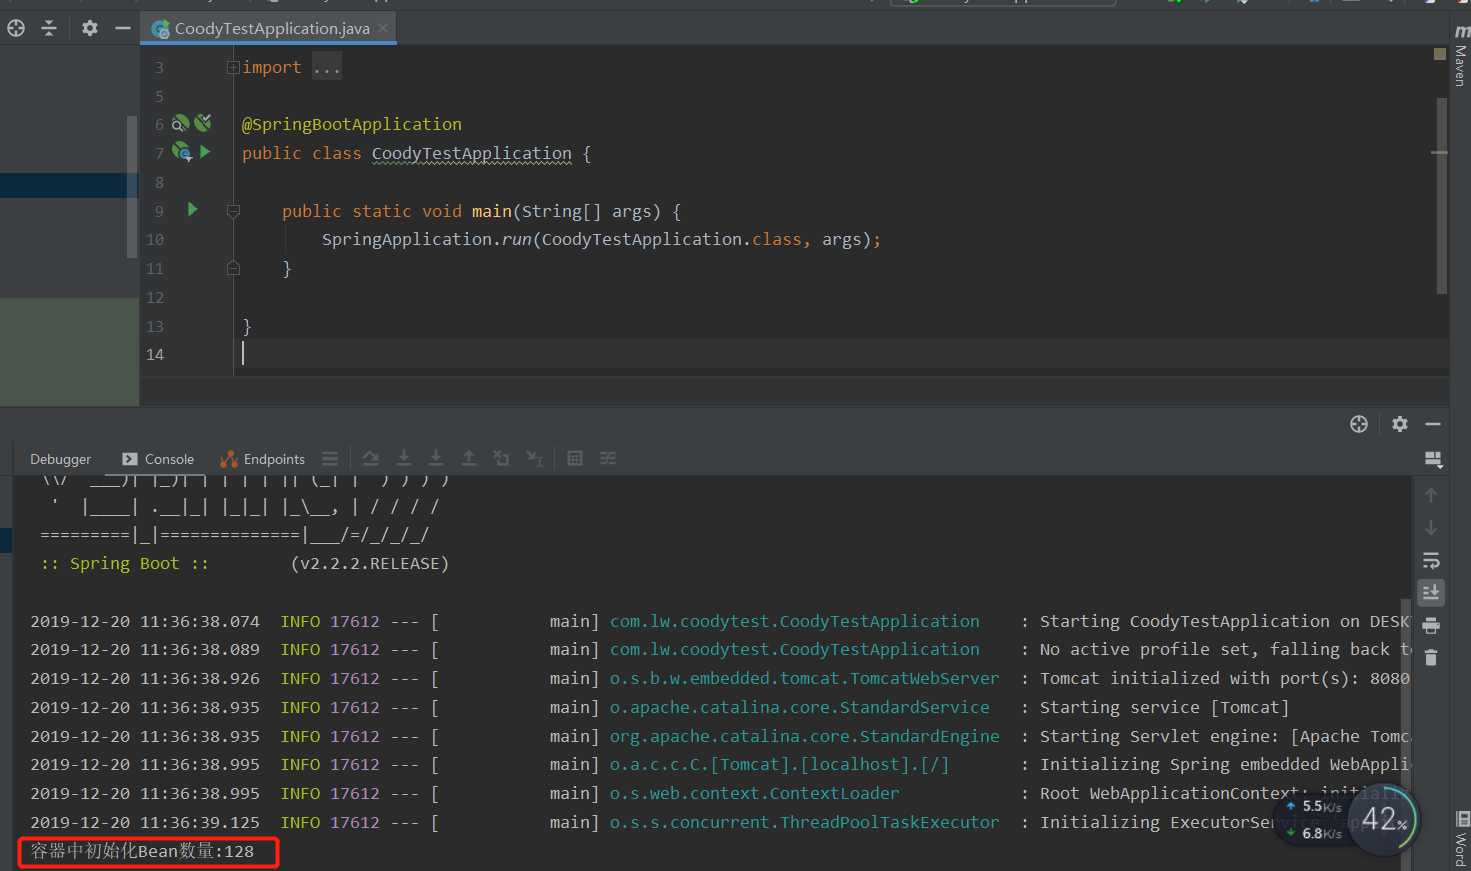Click 'Starting service [Tomcat]' log message
Image resolution: width=1471 pixels, height=871 pixels.
coord(1165,707)
